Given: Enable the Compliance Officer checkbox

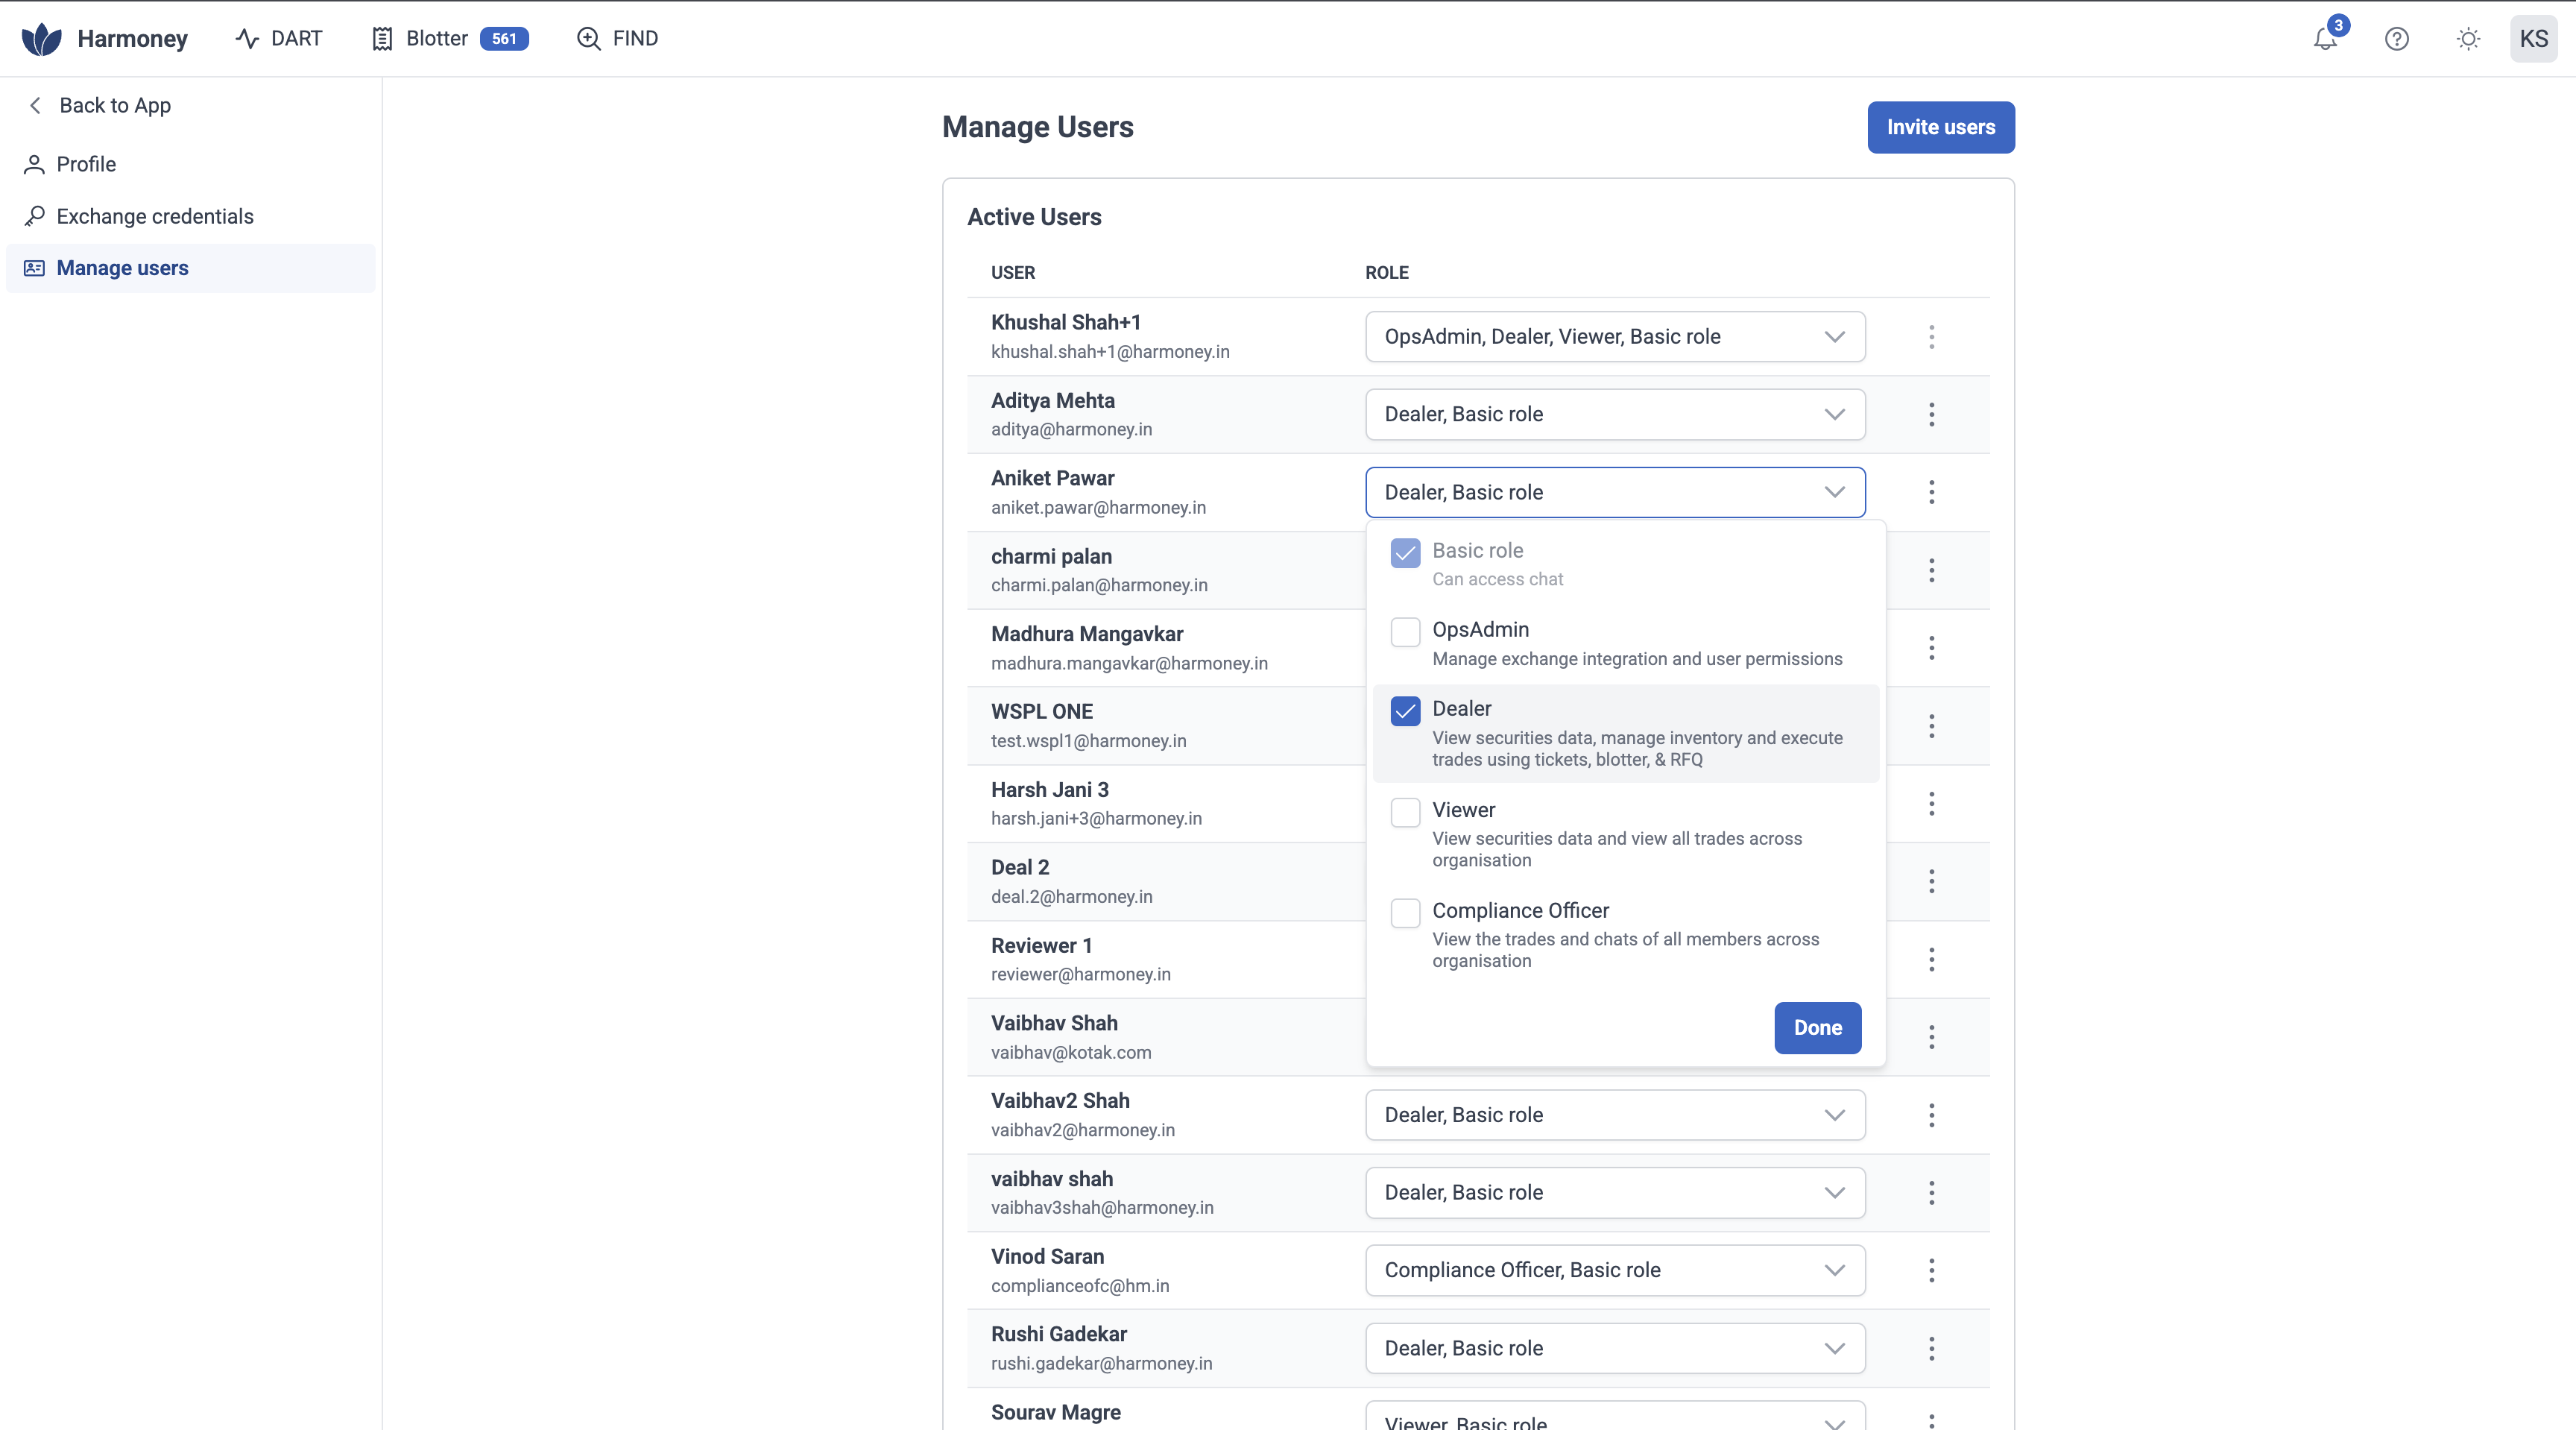Looking at the screenshot, I should coord(1405,913).
